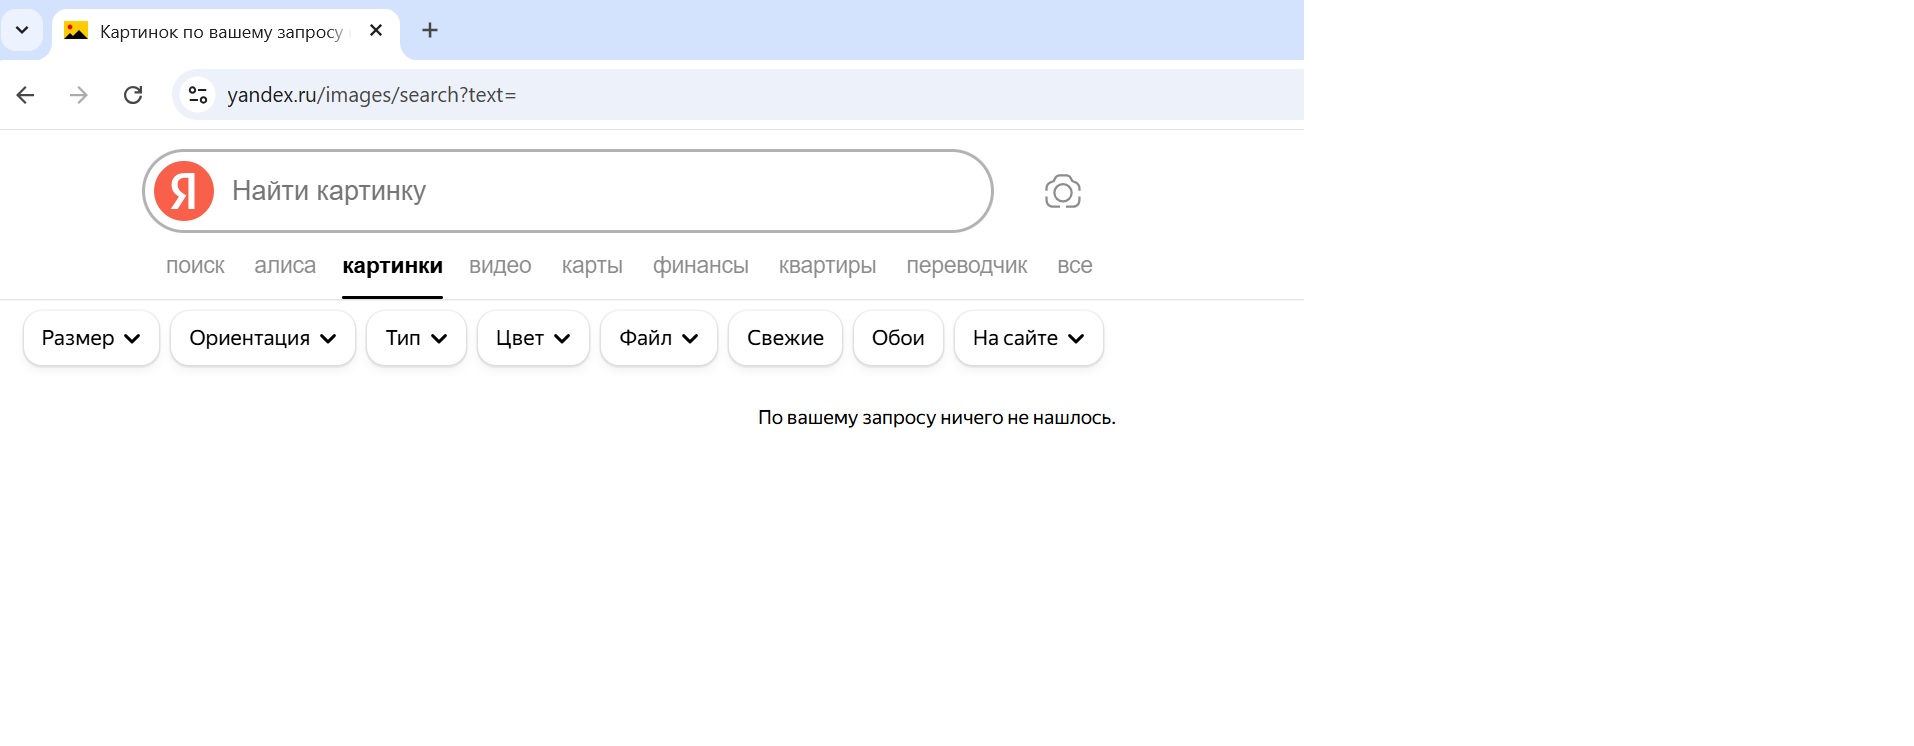Open карты section

(592, 266)
